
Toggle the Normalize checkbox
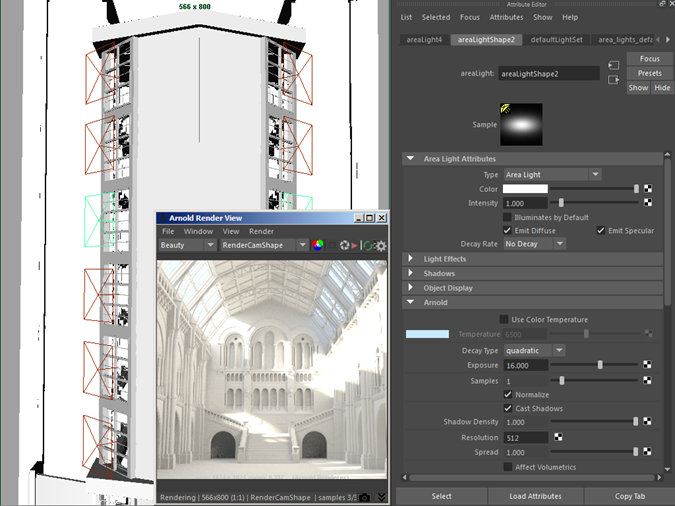508,394
